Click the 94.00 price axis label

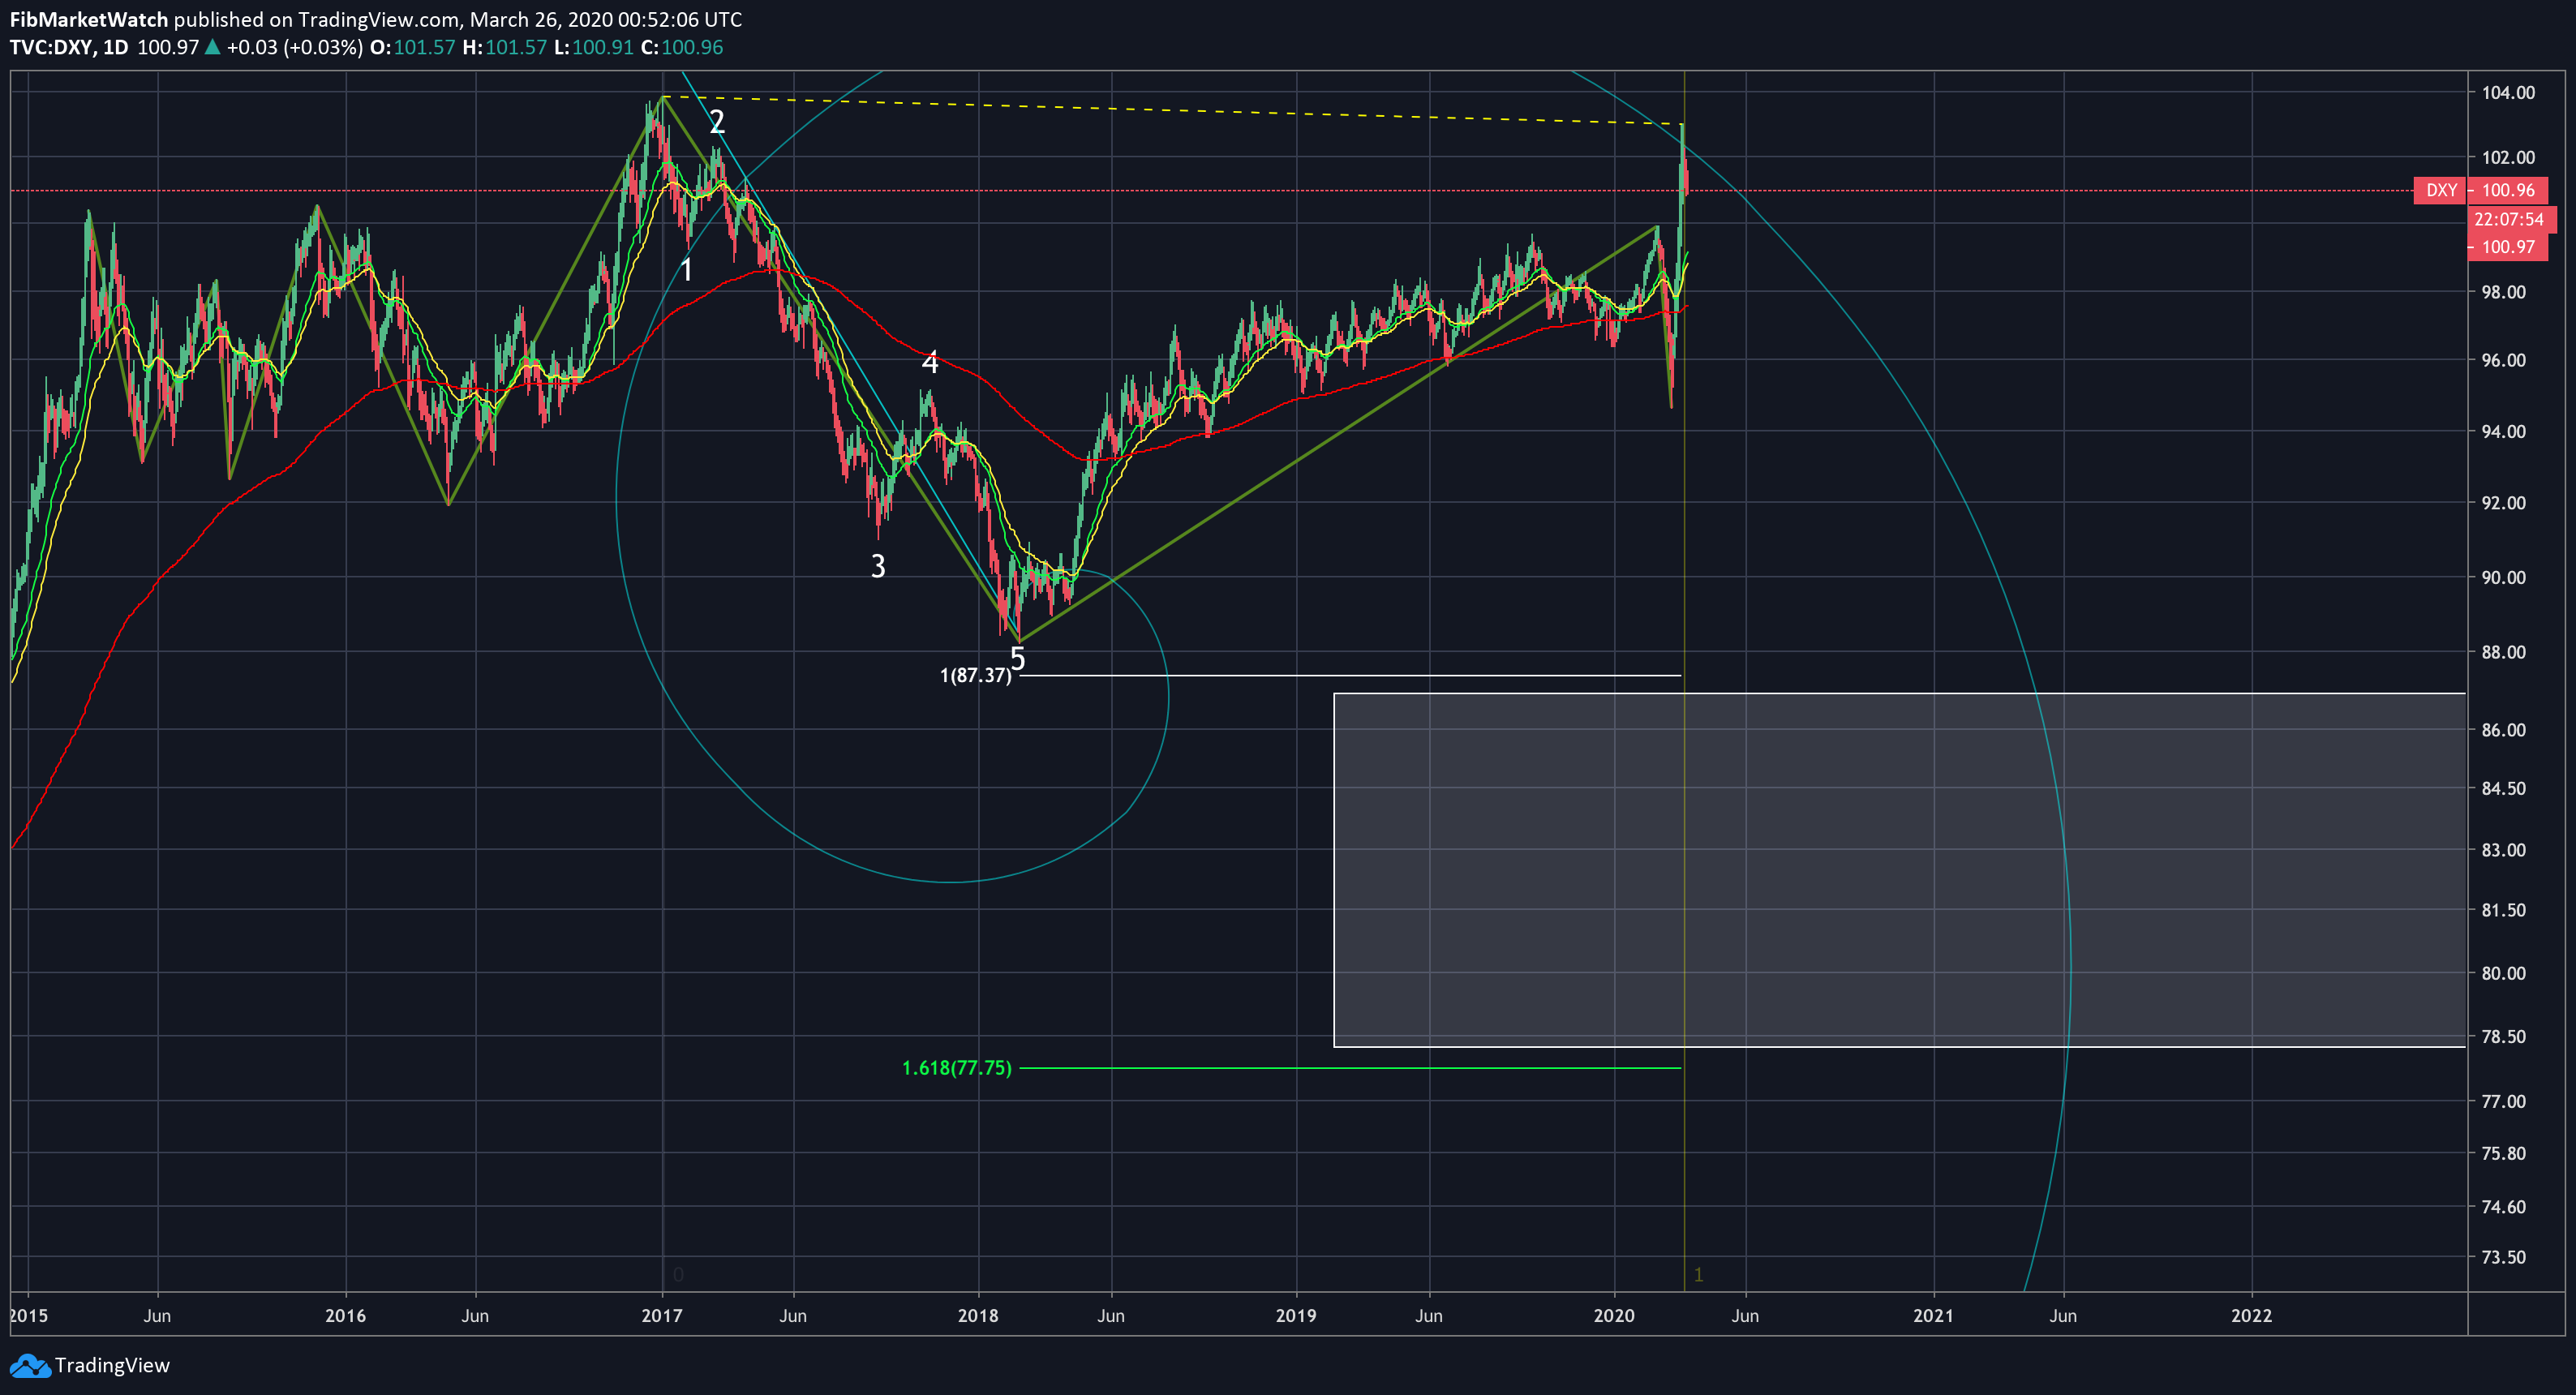[x=2504, y=431]
